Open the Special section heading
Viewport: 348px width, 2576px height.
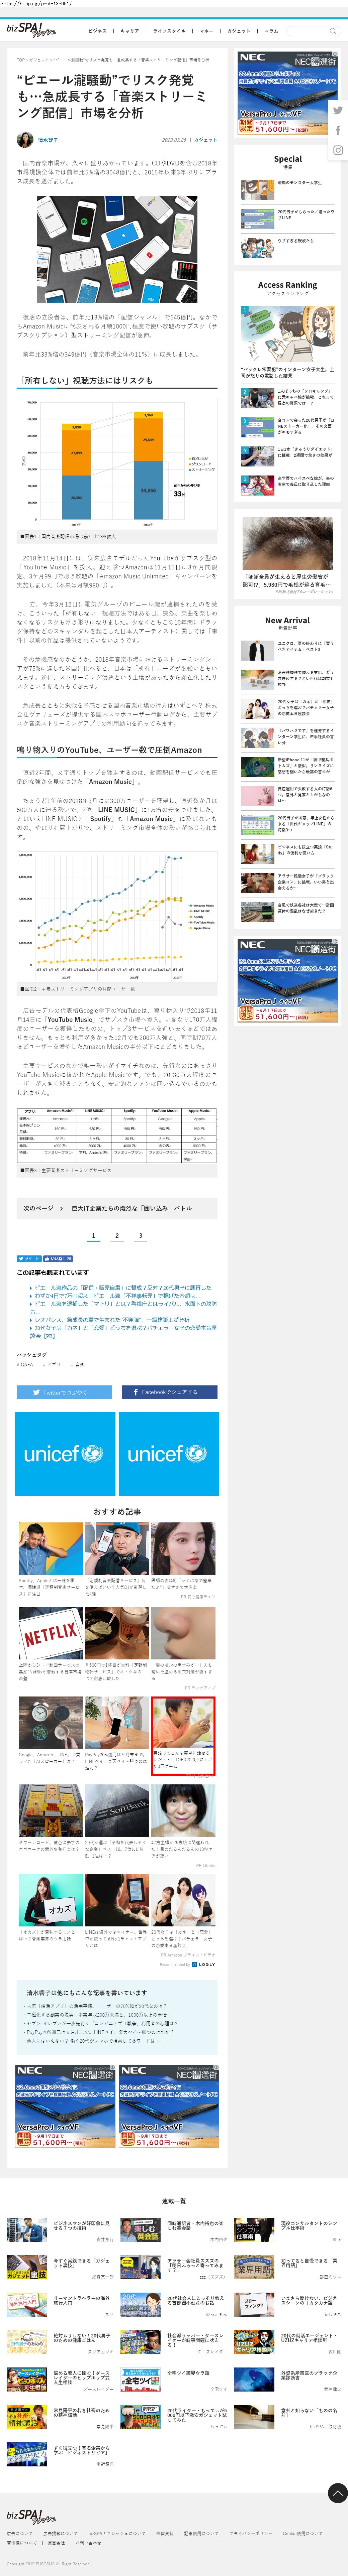click(x=288, y=159)
